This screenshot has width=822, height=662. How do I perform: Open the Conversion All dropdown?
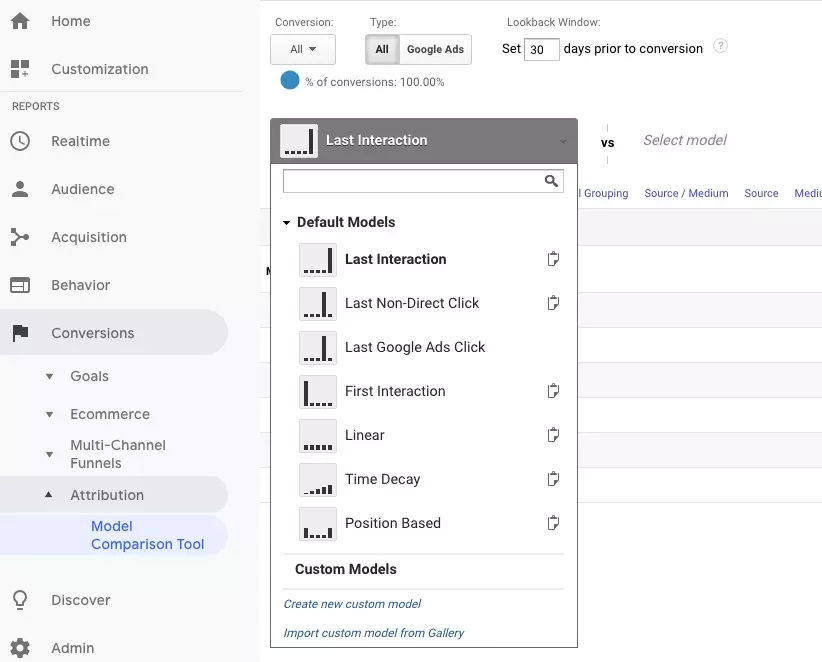tap(303, 49)
